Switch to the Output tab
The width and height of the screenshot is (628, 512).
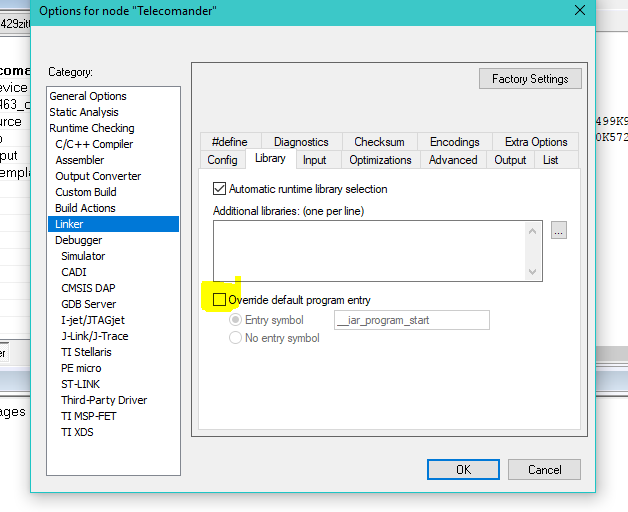point(510,160)
